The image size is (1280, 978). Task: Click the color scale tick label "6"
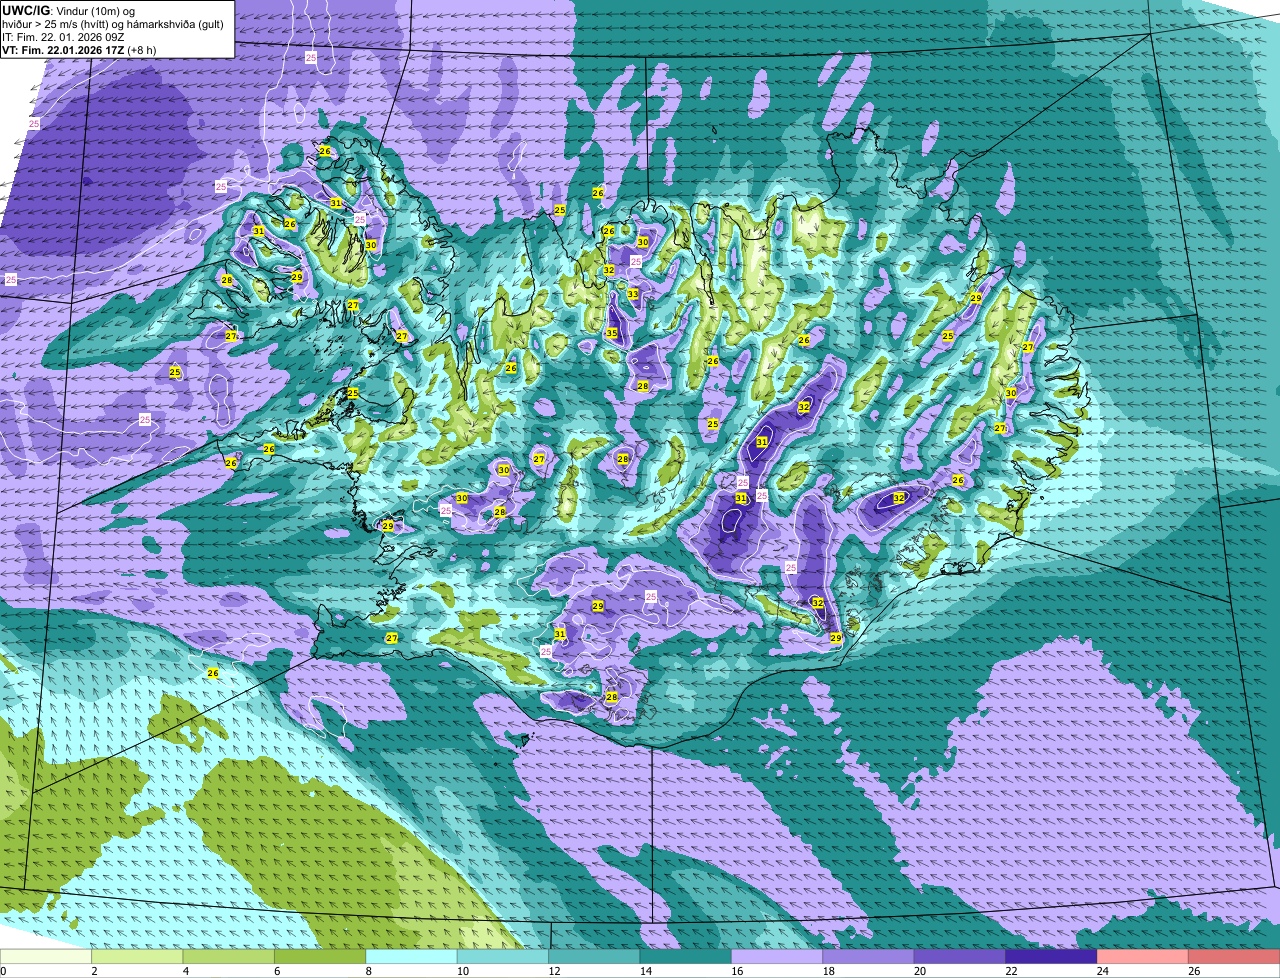click(277, 971)
